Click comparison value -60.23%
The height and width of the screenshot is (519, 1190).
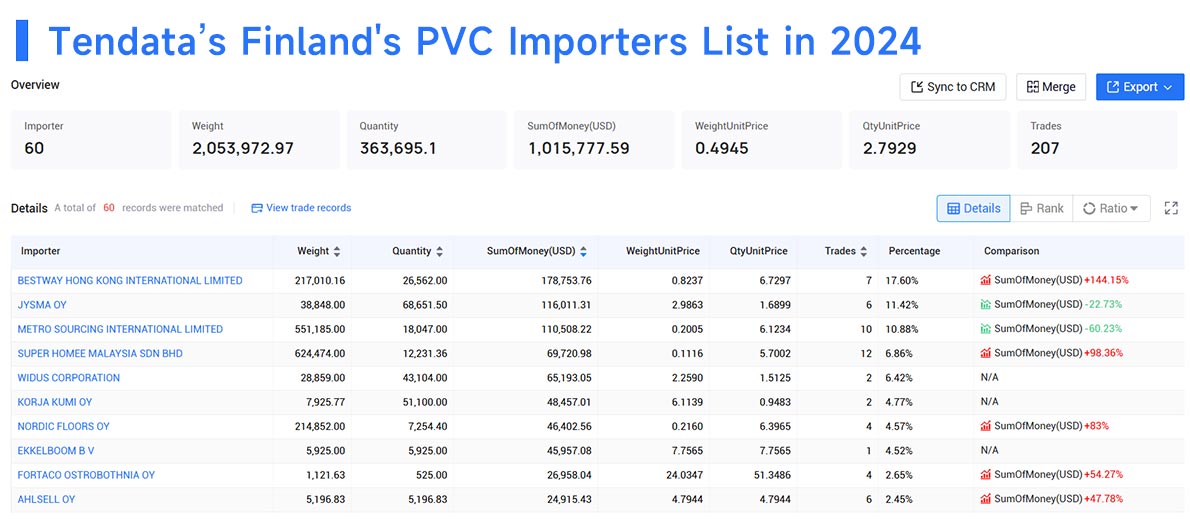click(1103, 329)
